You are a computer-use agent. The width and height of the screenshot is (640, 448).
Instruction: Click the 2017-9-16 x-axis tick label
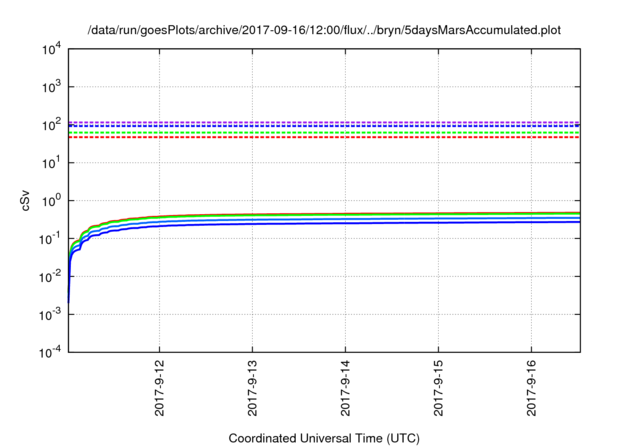(531, 388)
